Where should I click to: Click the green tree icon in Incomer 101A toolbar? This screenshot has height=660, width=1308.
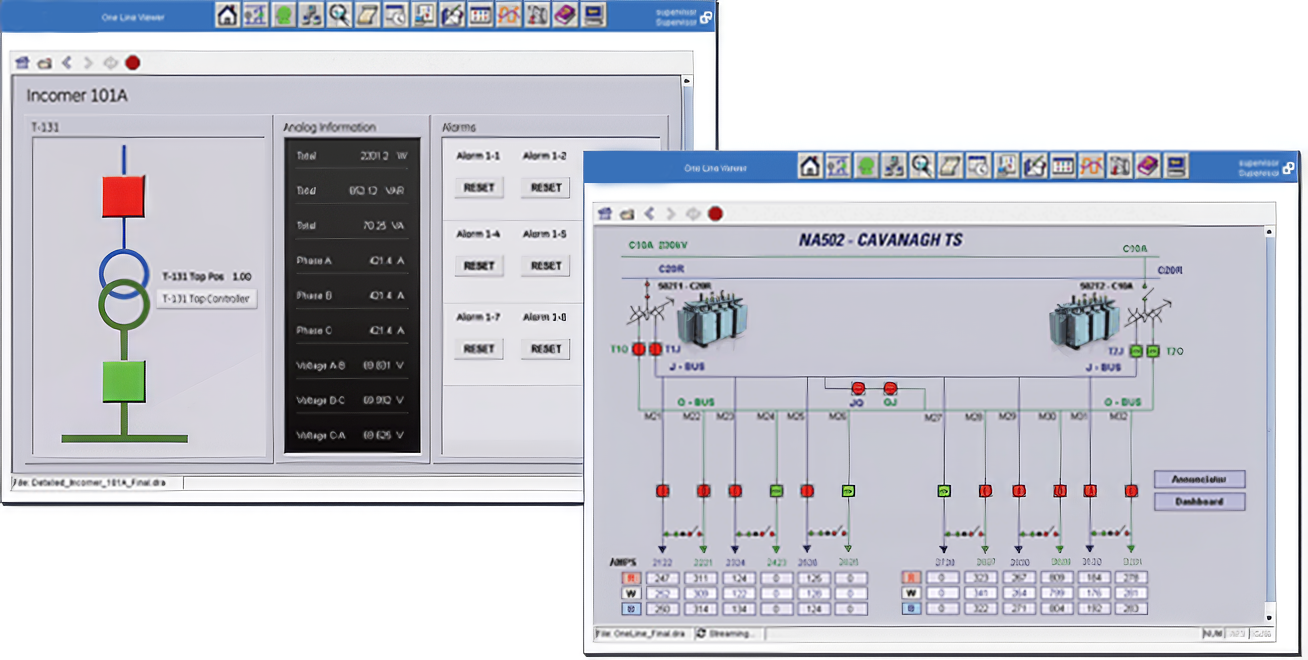tap(283, 15)
